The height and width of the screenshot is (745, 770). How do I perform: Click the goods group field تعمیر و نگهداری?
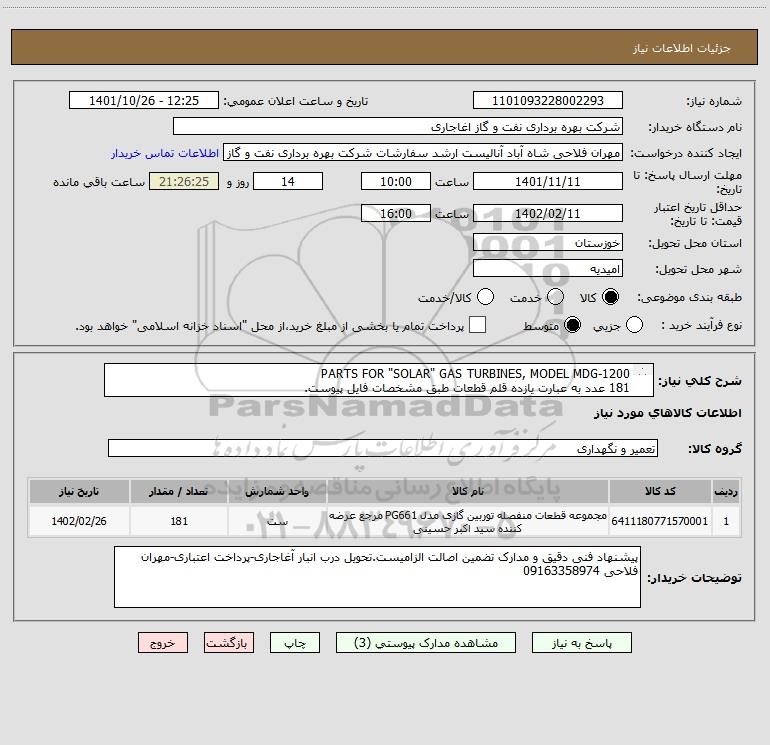pyautogui.click(x=383, y=448)
